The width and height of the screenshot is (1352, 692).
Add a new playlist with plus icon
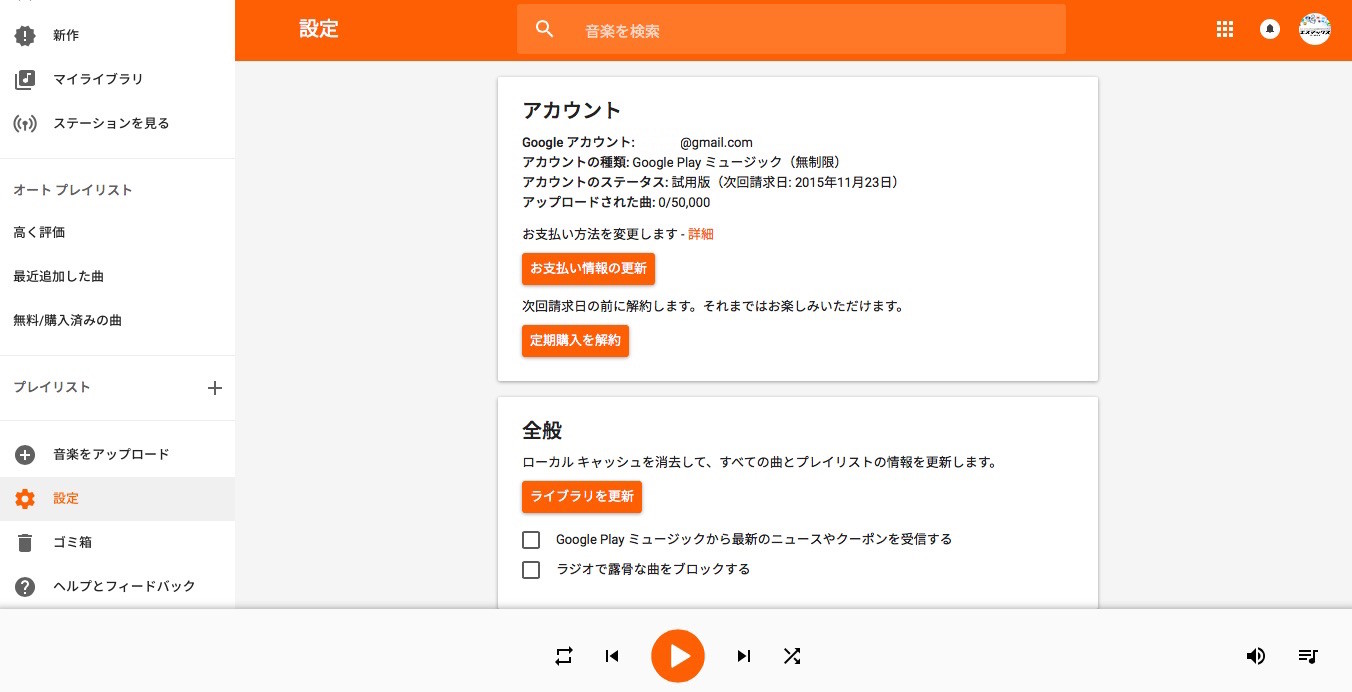(214, 388)
